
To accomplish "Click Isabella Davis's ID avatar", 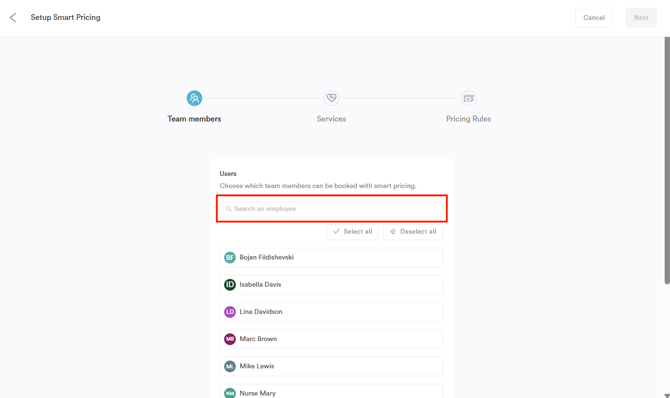I will 230,285.
